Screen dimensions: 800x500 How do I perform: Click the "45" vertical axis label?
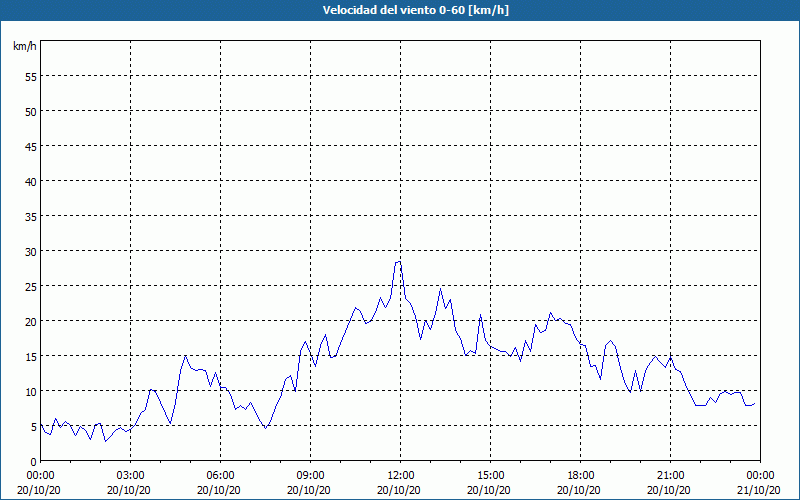point(31,146)
